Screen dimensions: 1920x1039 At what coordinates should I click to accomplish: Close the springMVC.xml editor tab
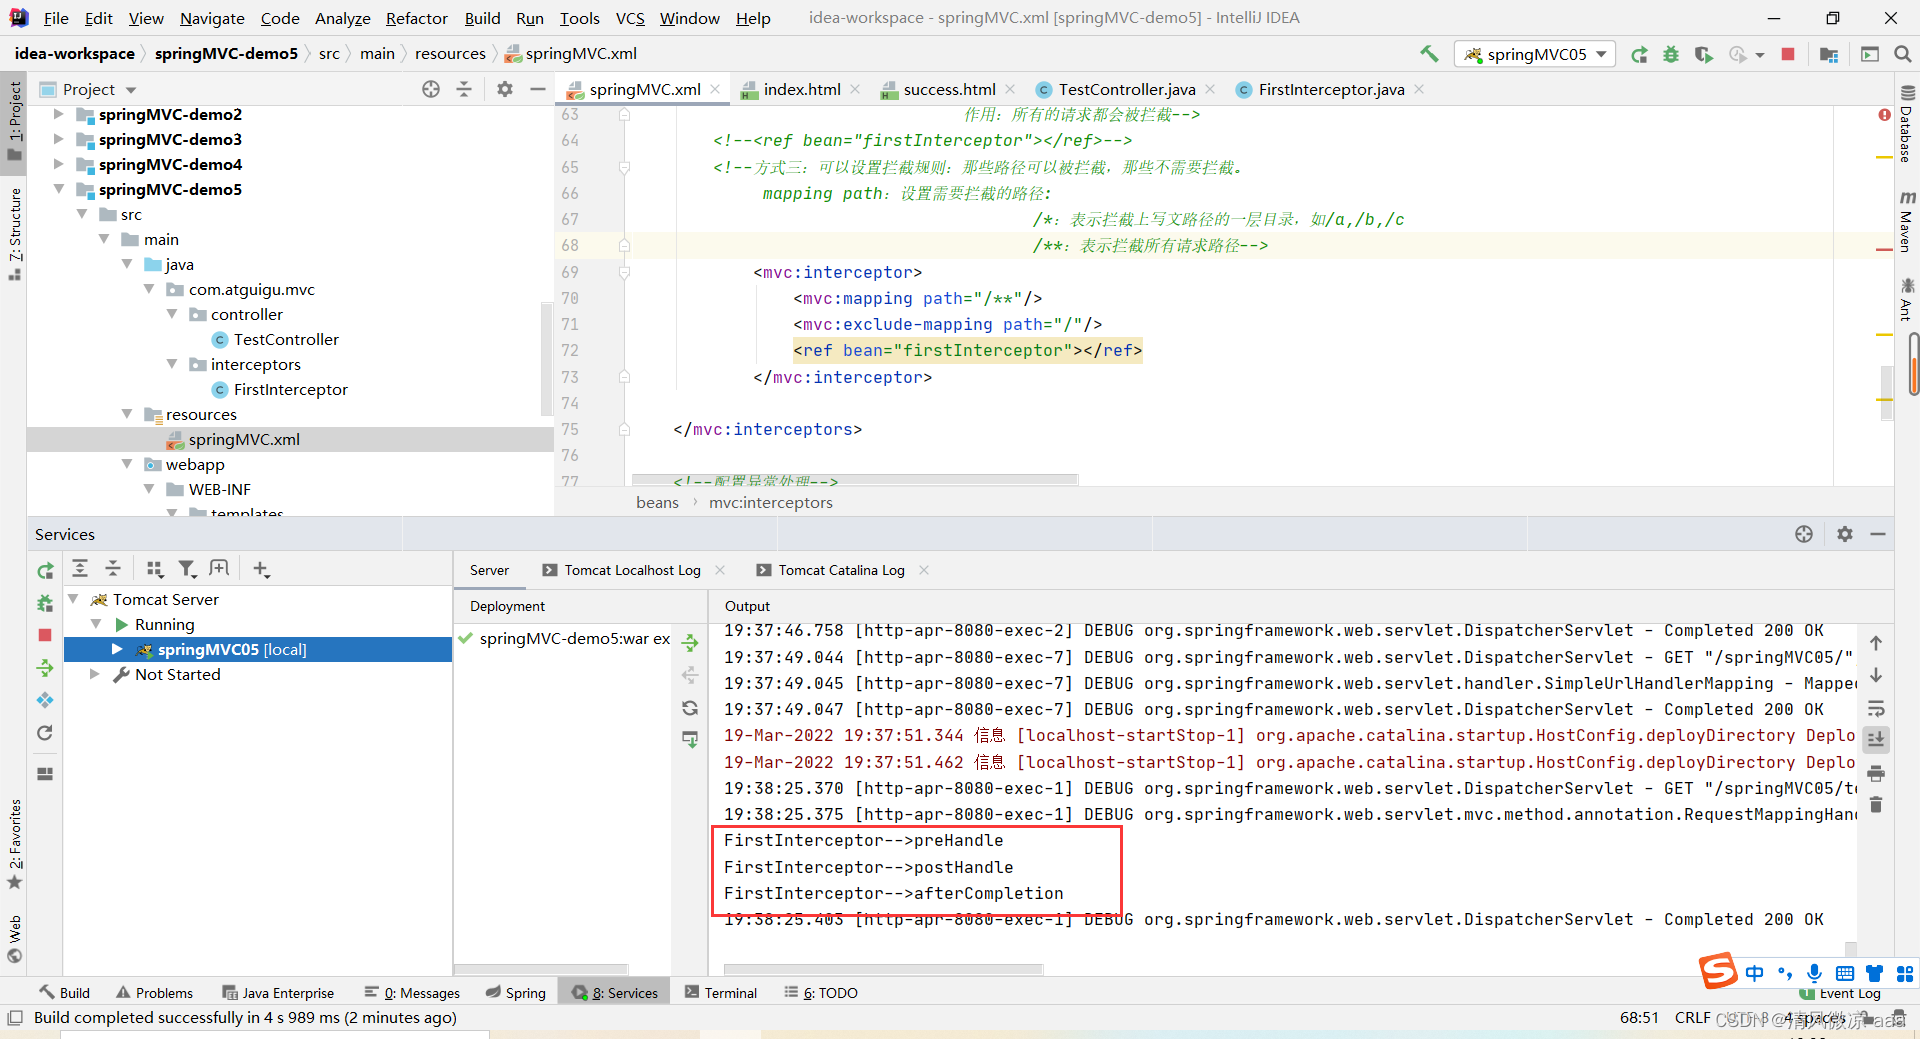715,89
